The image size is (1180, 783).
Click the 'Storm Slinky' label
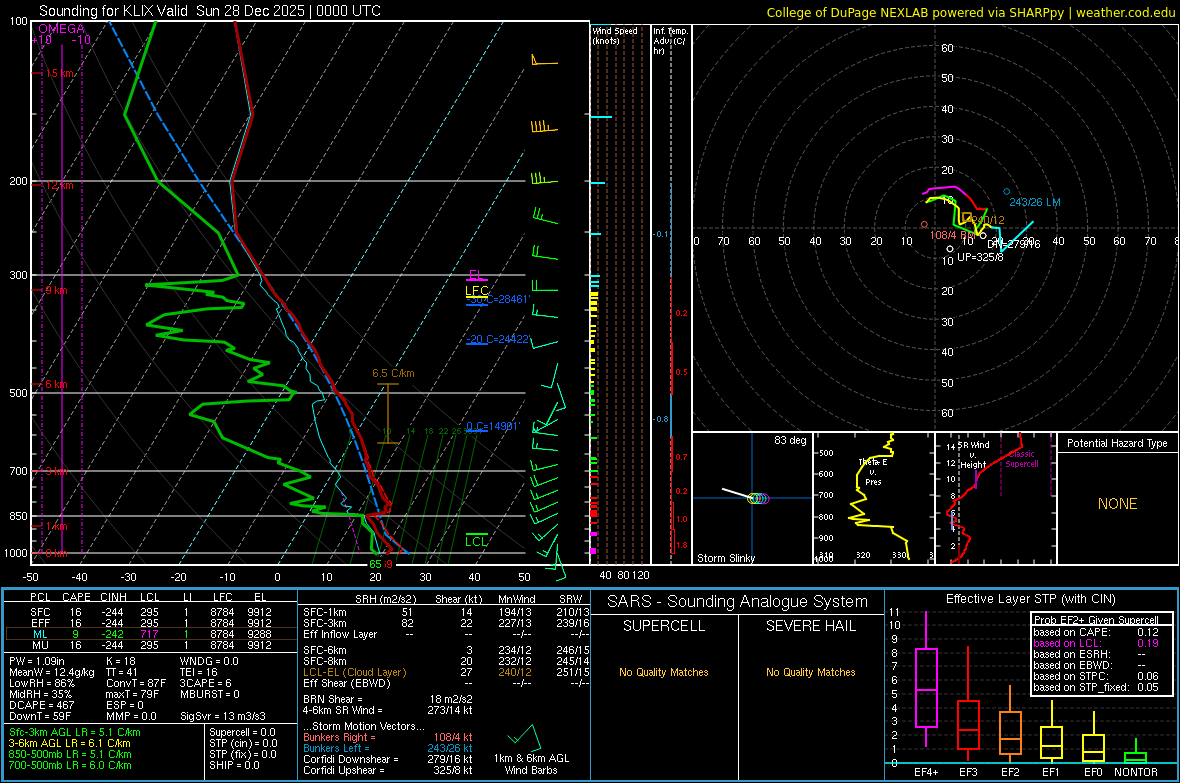(725, 558)
